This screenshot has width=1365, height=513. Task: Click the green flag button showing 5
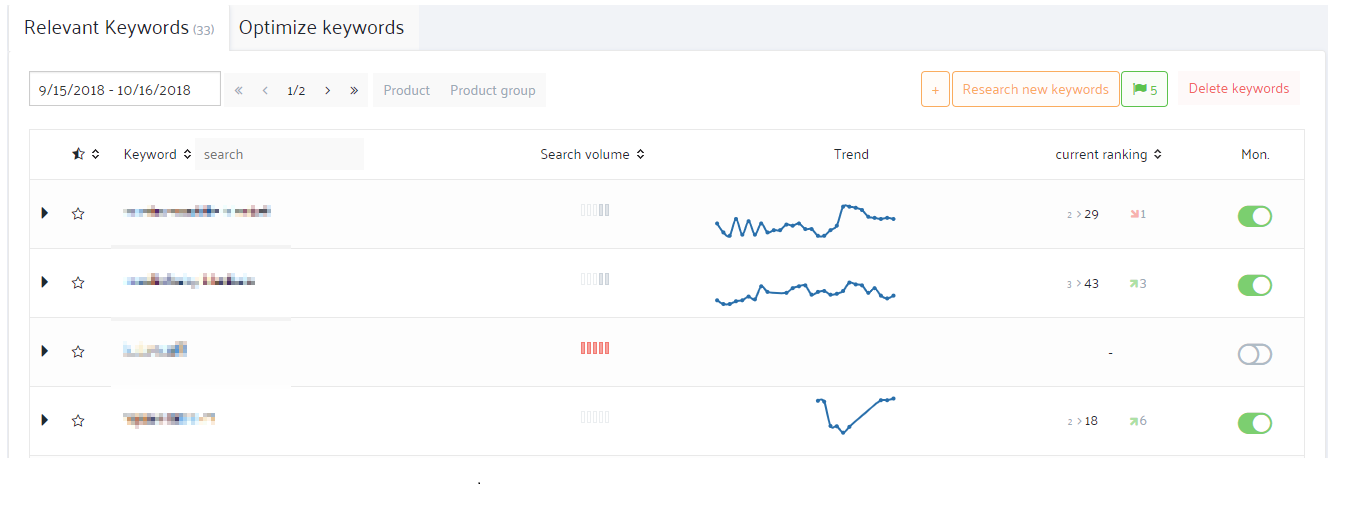coord(1144,89)
